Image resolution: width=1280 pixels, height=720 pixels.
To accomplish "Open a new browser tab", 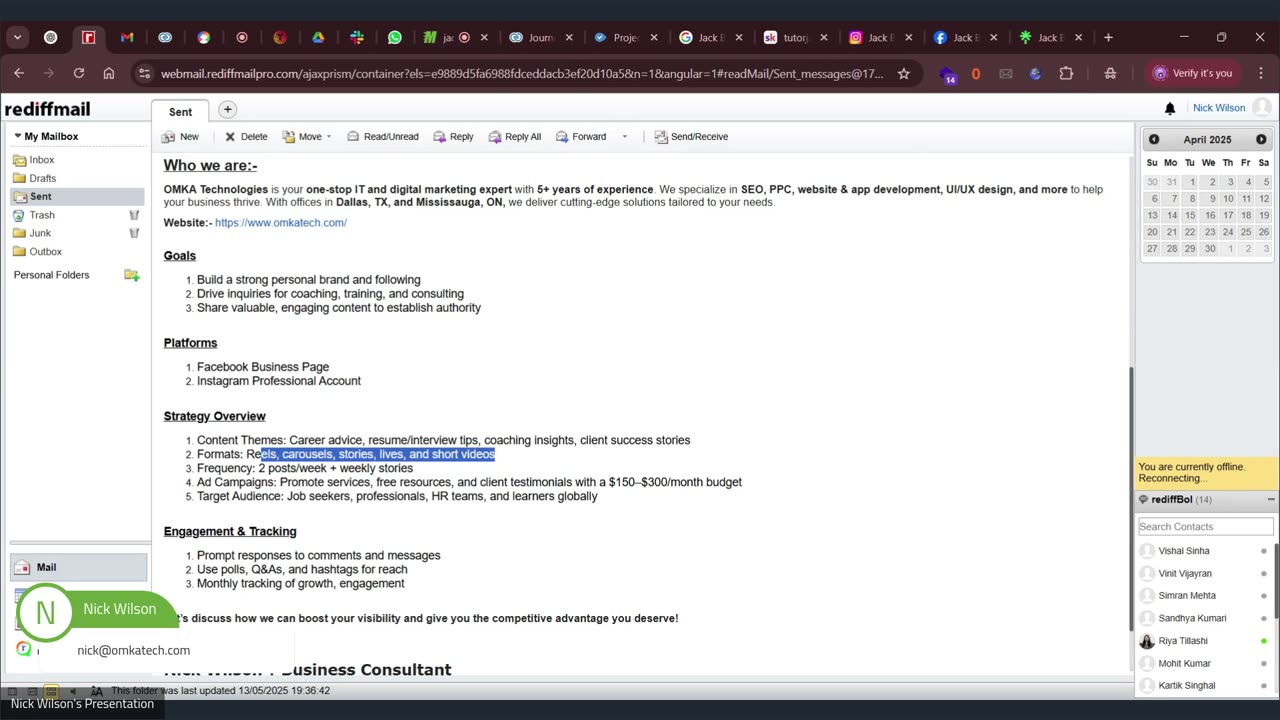I will click(1108, 37).
